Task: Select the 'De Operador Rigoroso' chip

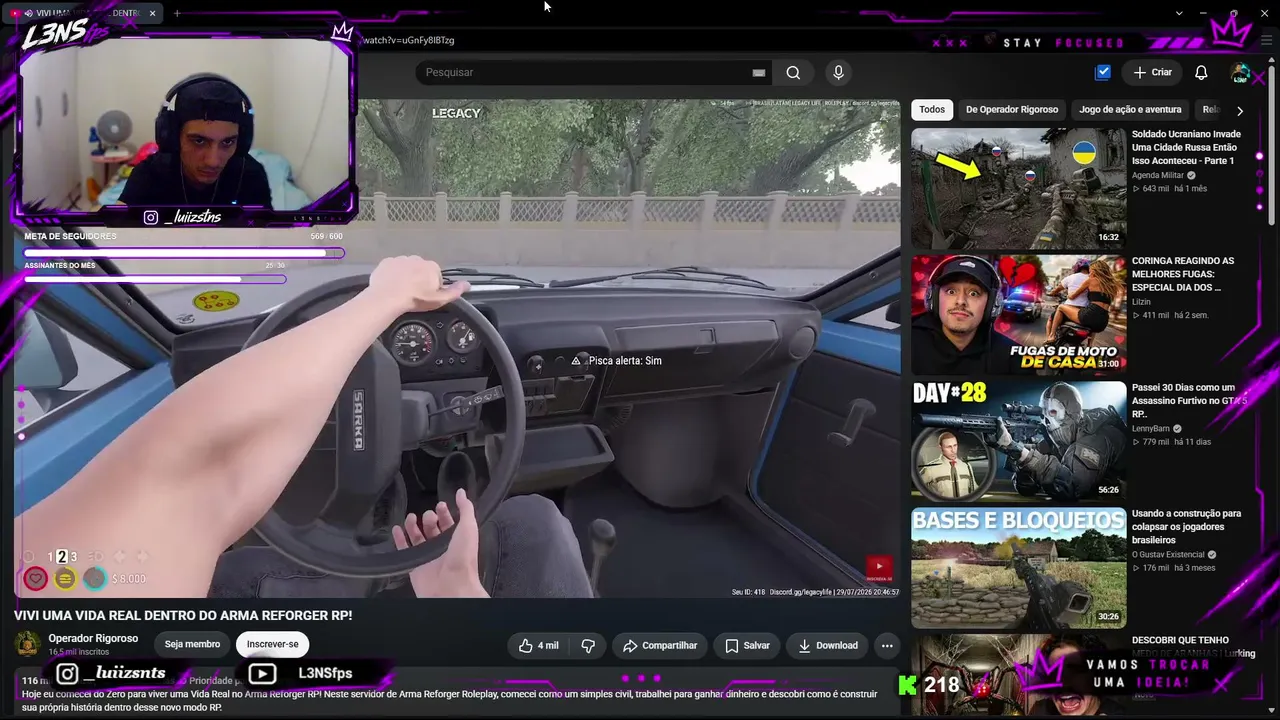Action: [1012, 110]
